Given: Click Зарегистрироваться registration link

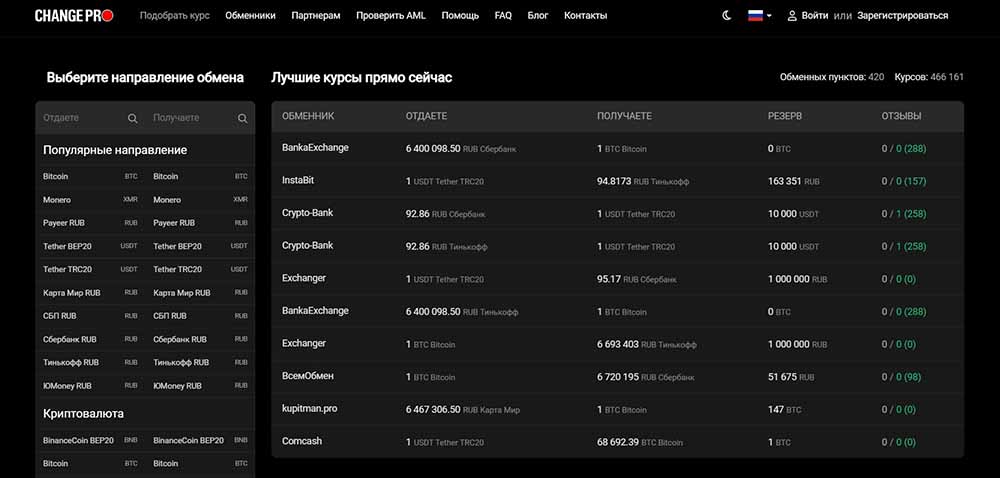Looking at the screenshot, I should (902, 16).
